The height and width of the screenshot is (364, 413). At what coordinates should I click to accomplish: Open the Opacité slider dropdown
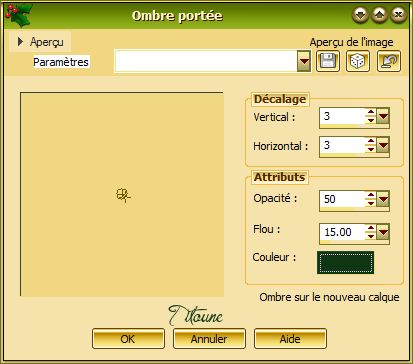point(383,199)
